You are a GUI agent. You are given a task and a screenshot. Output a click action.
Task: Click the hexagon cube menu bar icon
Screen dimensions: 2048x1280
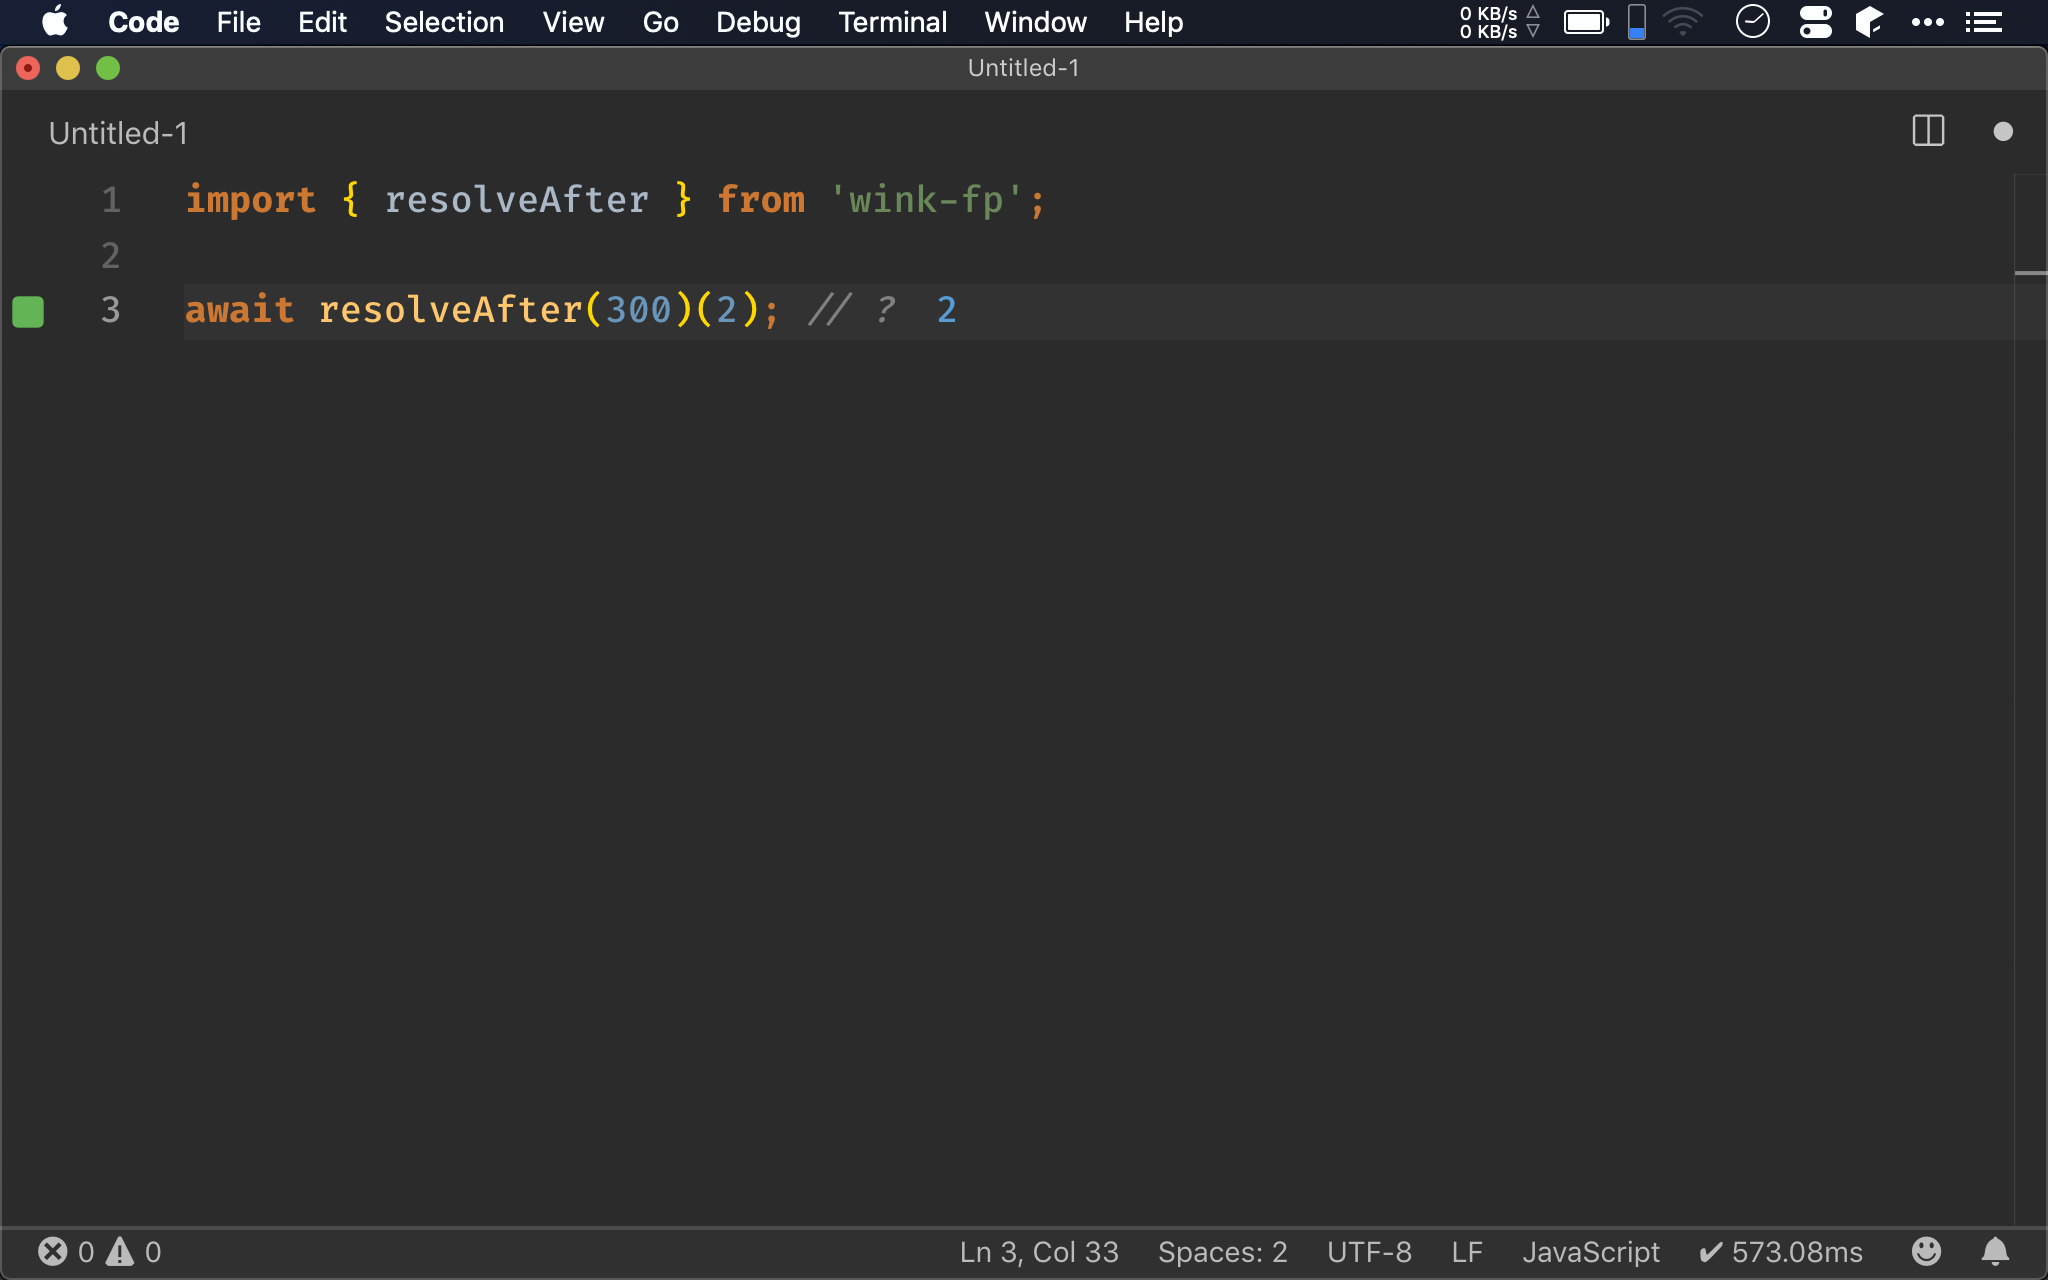[1869, 22]
